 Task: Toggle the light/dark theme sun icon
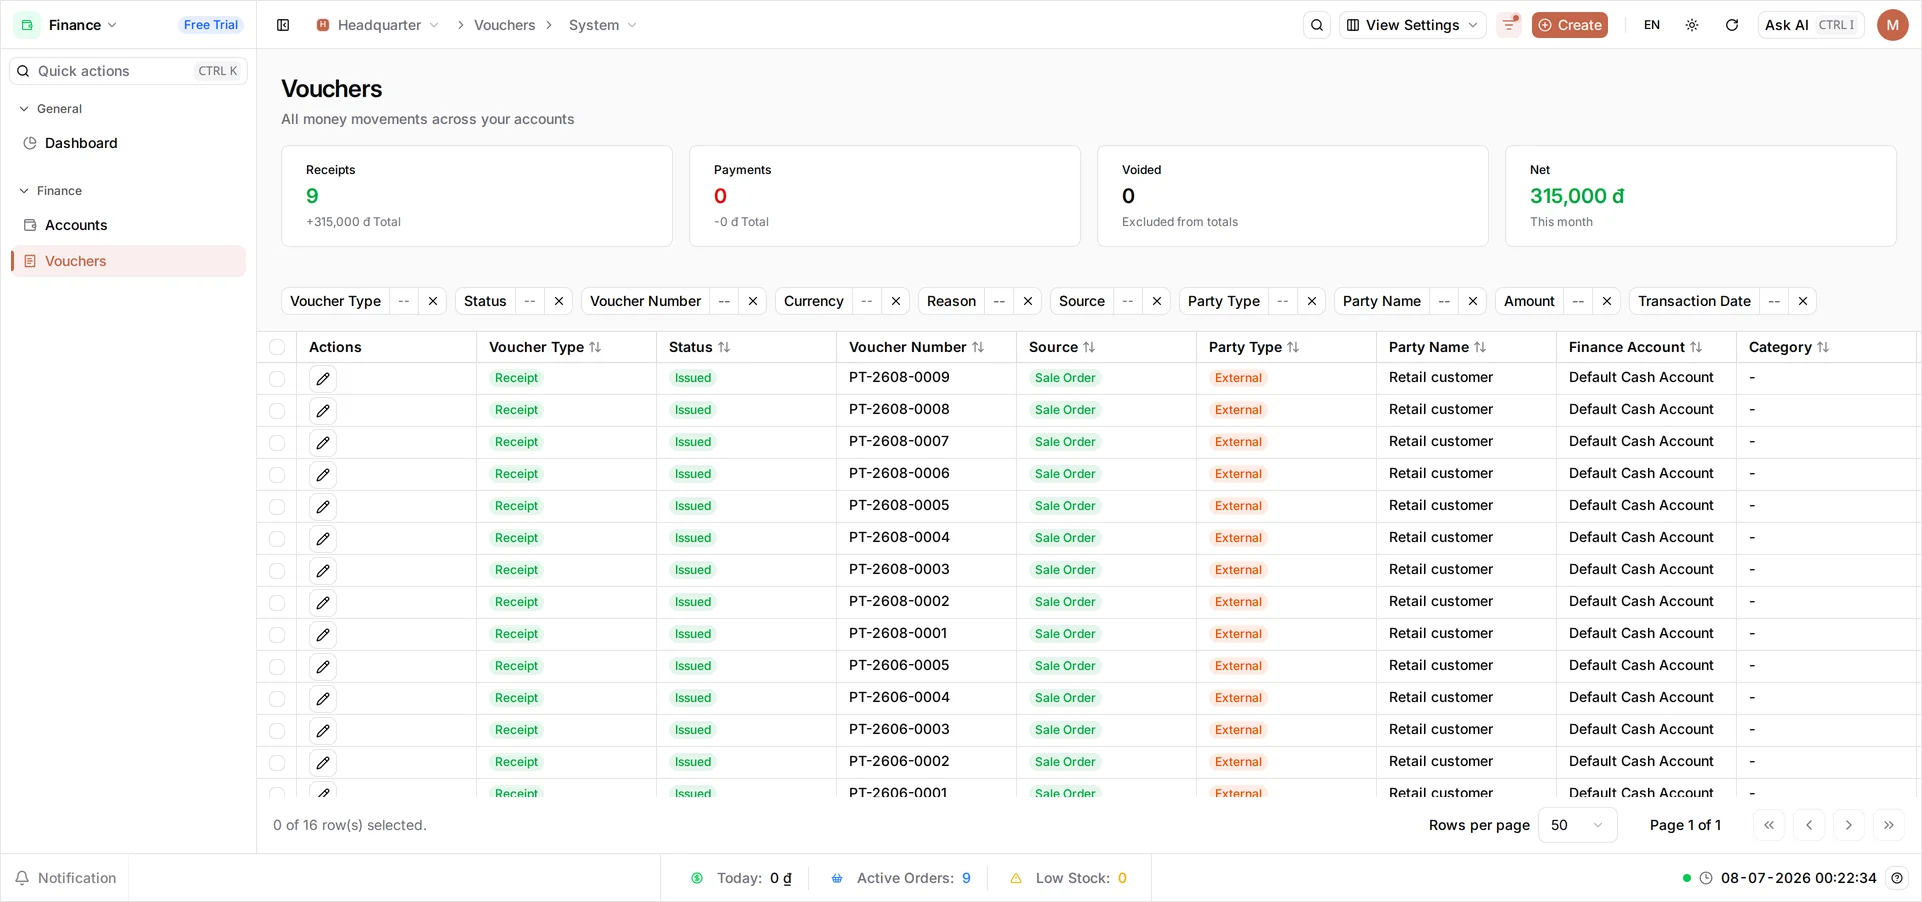(x=1692, y=25)
